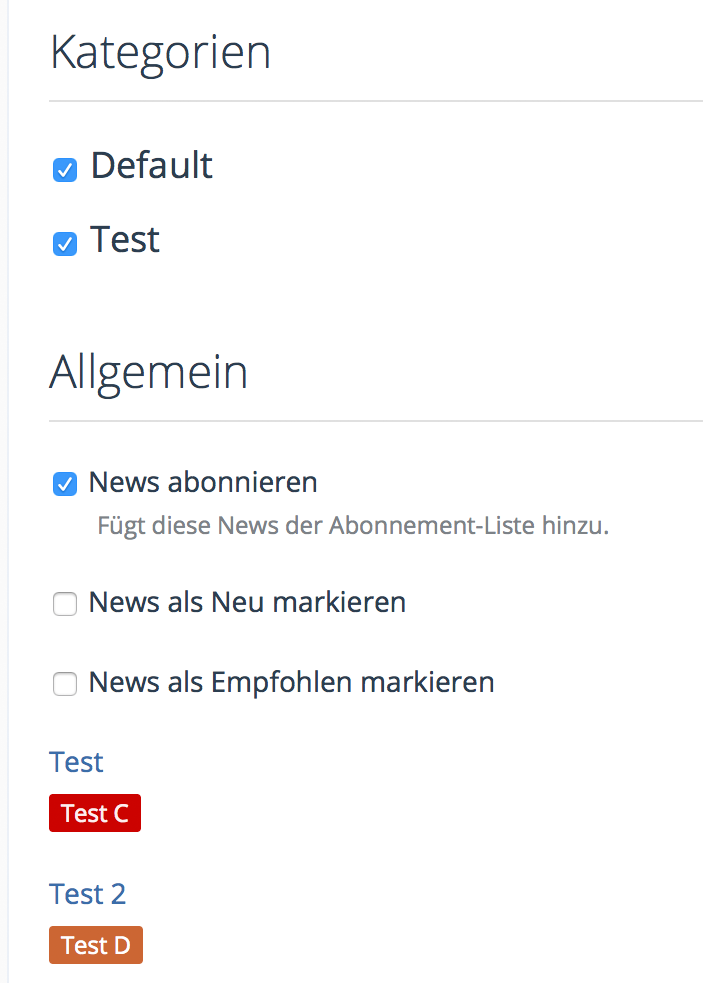Click the 'Test' category label text
703x983 pixels.
coord(125,240)
